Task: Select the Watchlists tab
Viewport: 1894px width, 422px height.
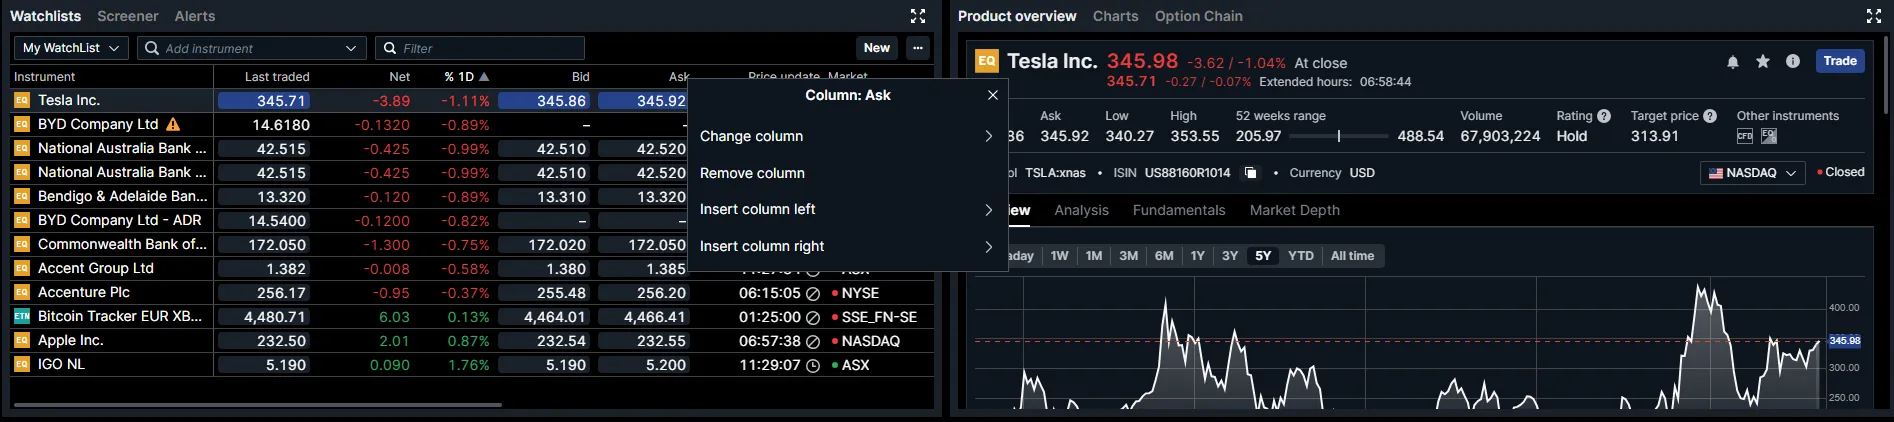Action: [x=45, y=16]
